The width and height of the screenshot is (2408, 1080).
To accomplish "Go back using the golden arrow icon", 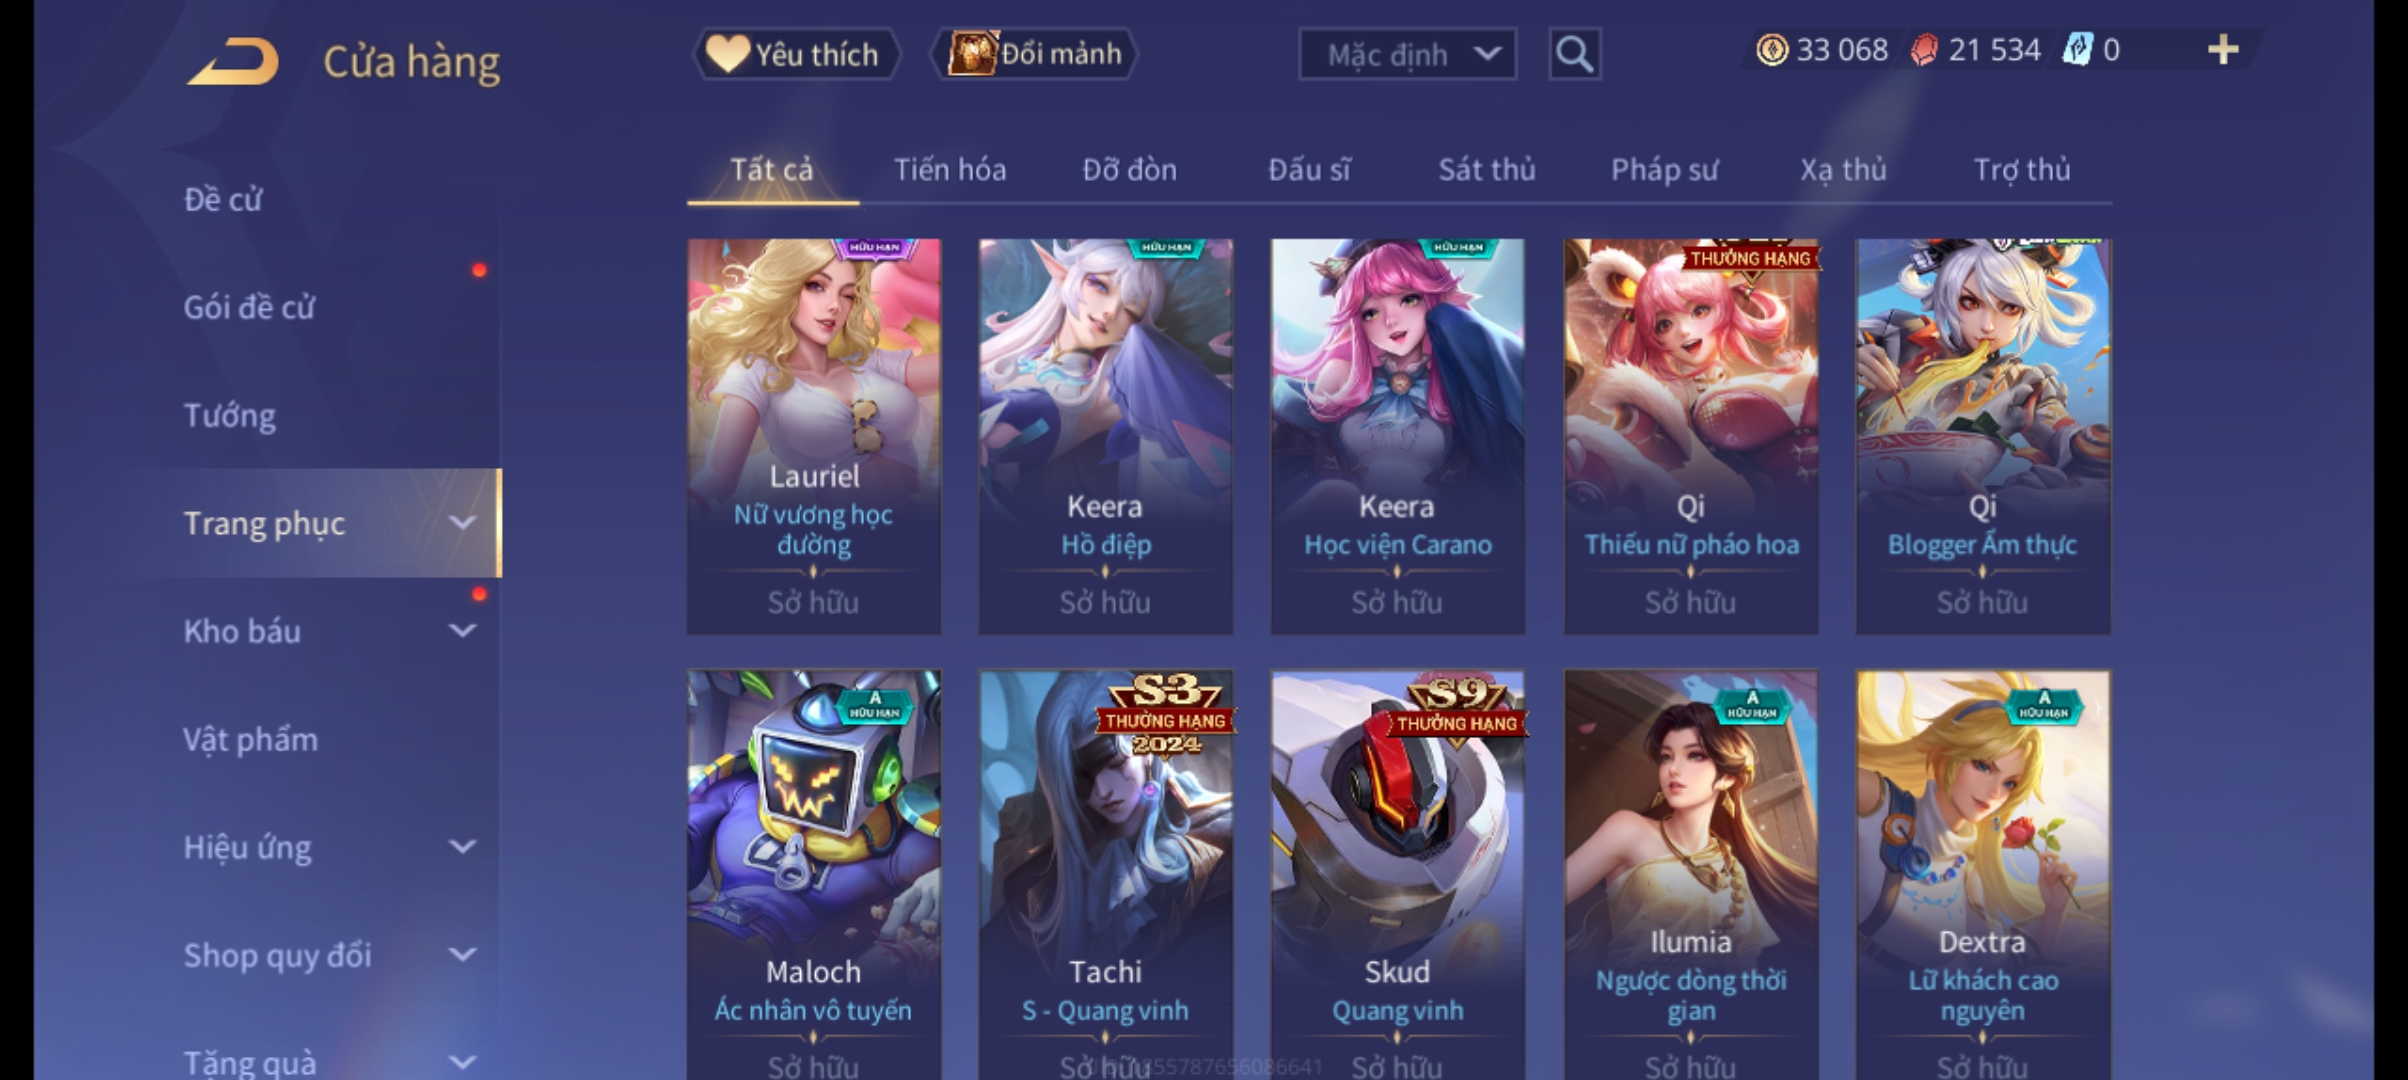I will tap(233, 62).
